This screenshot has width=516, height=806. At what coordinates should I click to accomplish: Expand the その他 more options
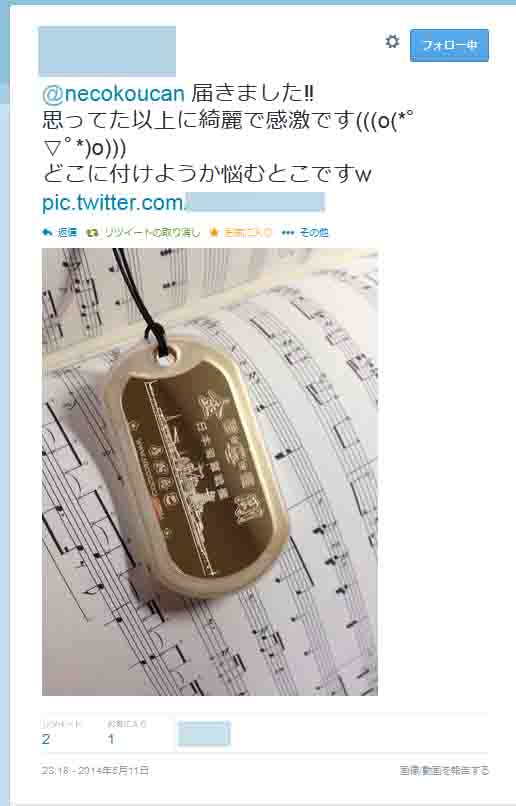pyautogui.click(x=314, y=232)
